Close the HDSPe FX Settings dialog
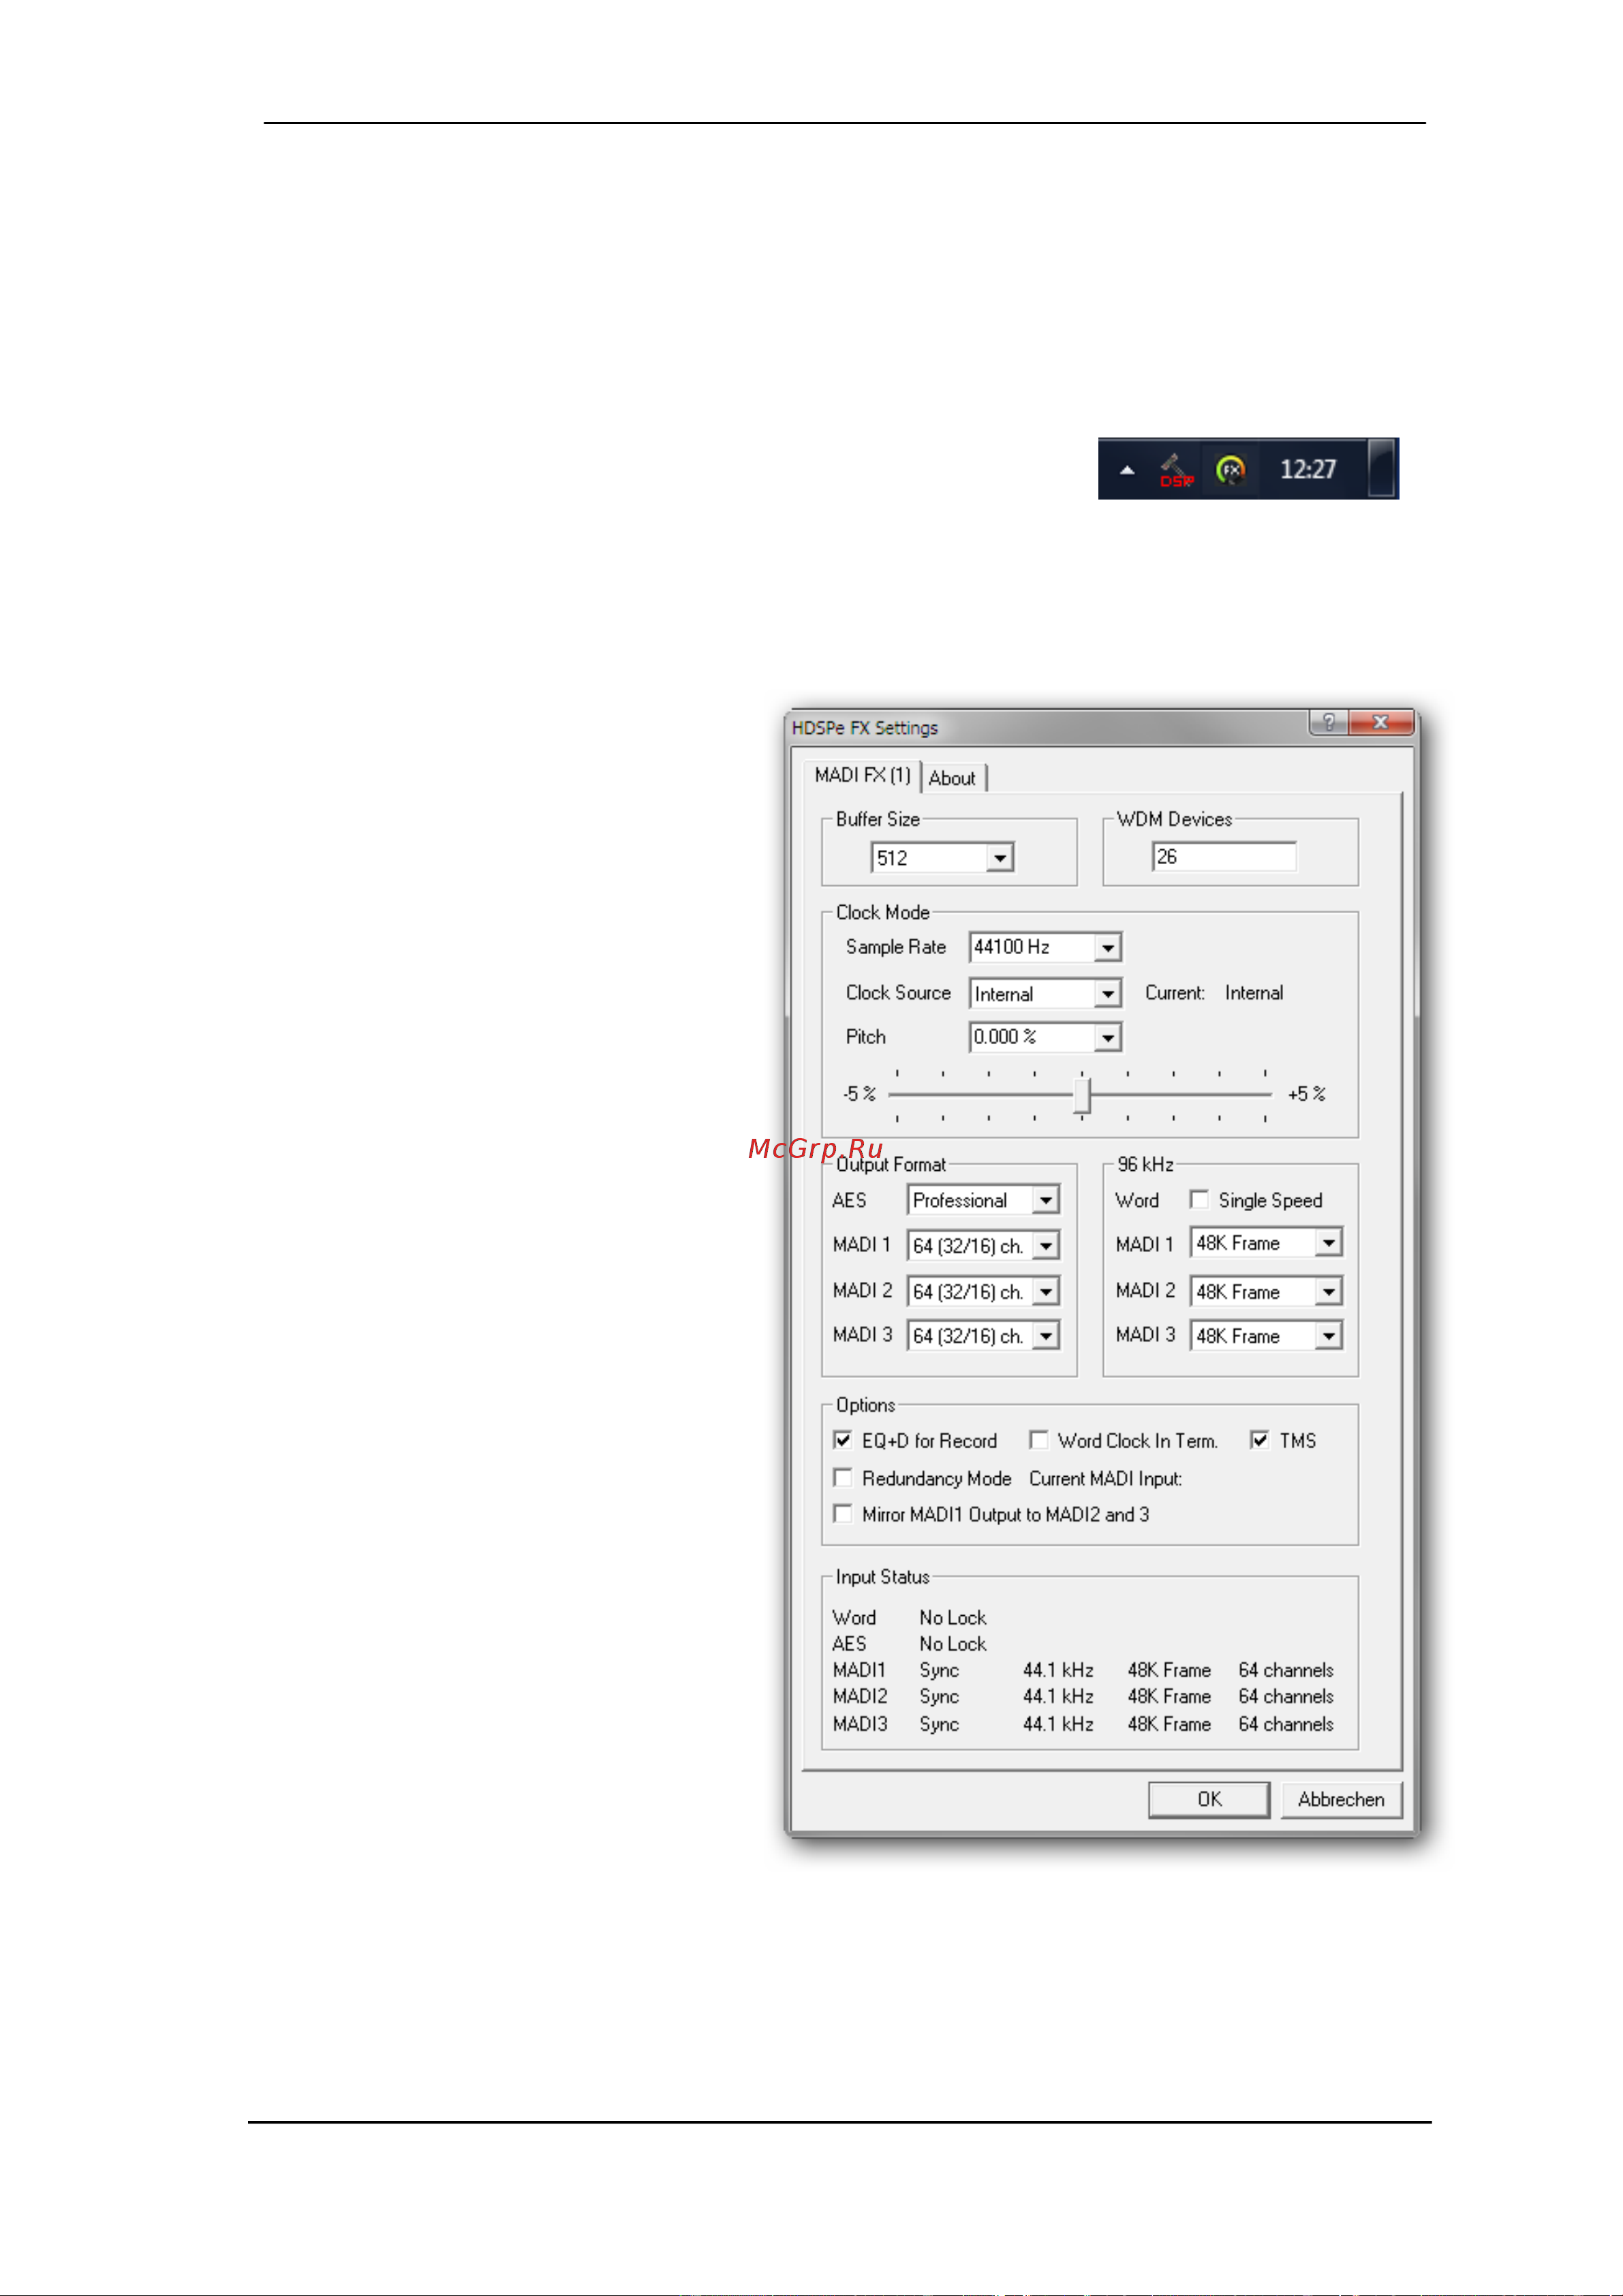This screenshot has width=1623, height=2296. (x=1381, y=722)
